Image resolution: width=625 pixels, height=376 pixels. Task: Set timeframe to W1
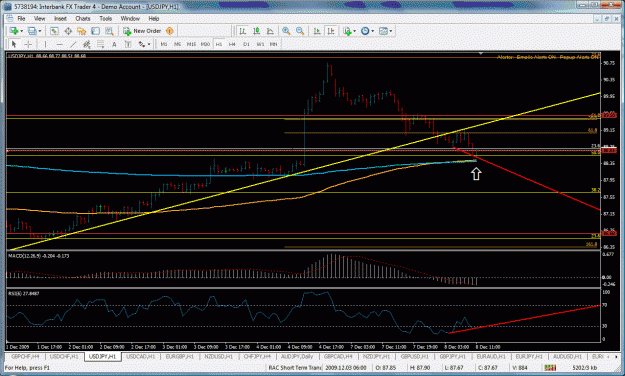[x=260, y=44]
